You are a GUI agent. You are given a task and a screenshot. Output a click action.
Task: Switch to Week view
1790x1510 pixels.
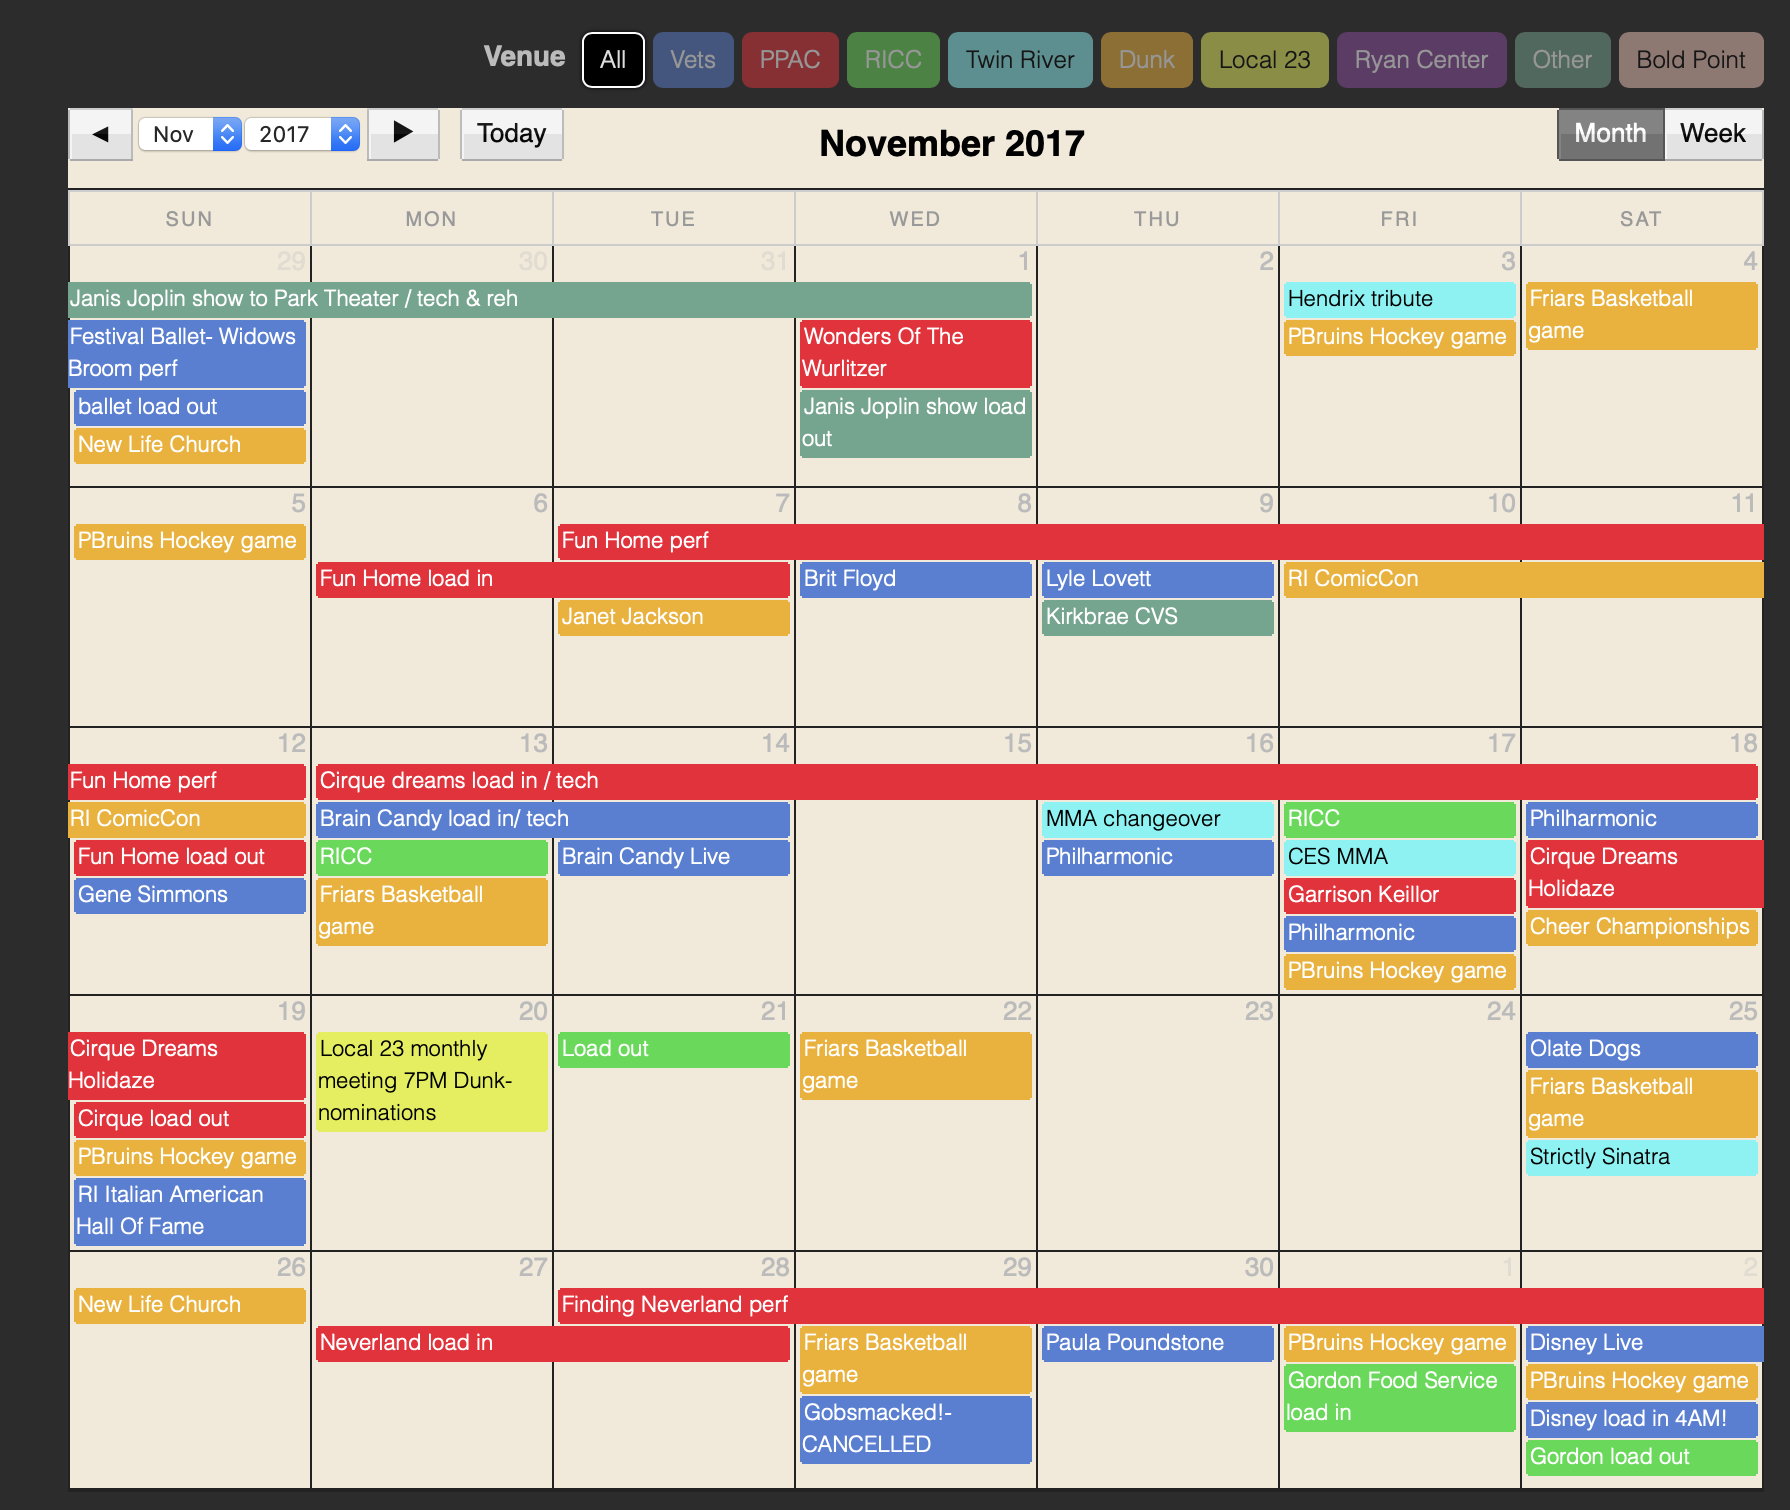(1712, 134)
